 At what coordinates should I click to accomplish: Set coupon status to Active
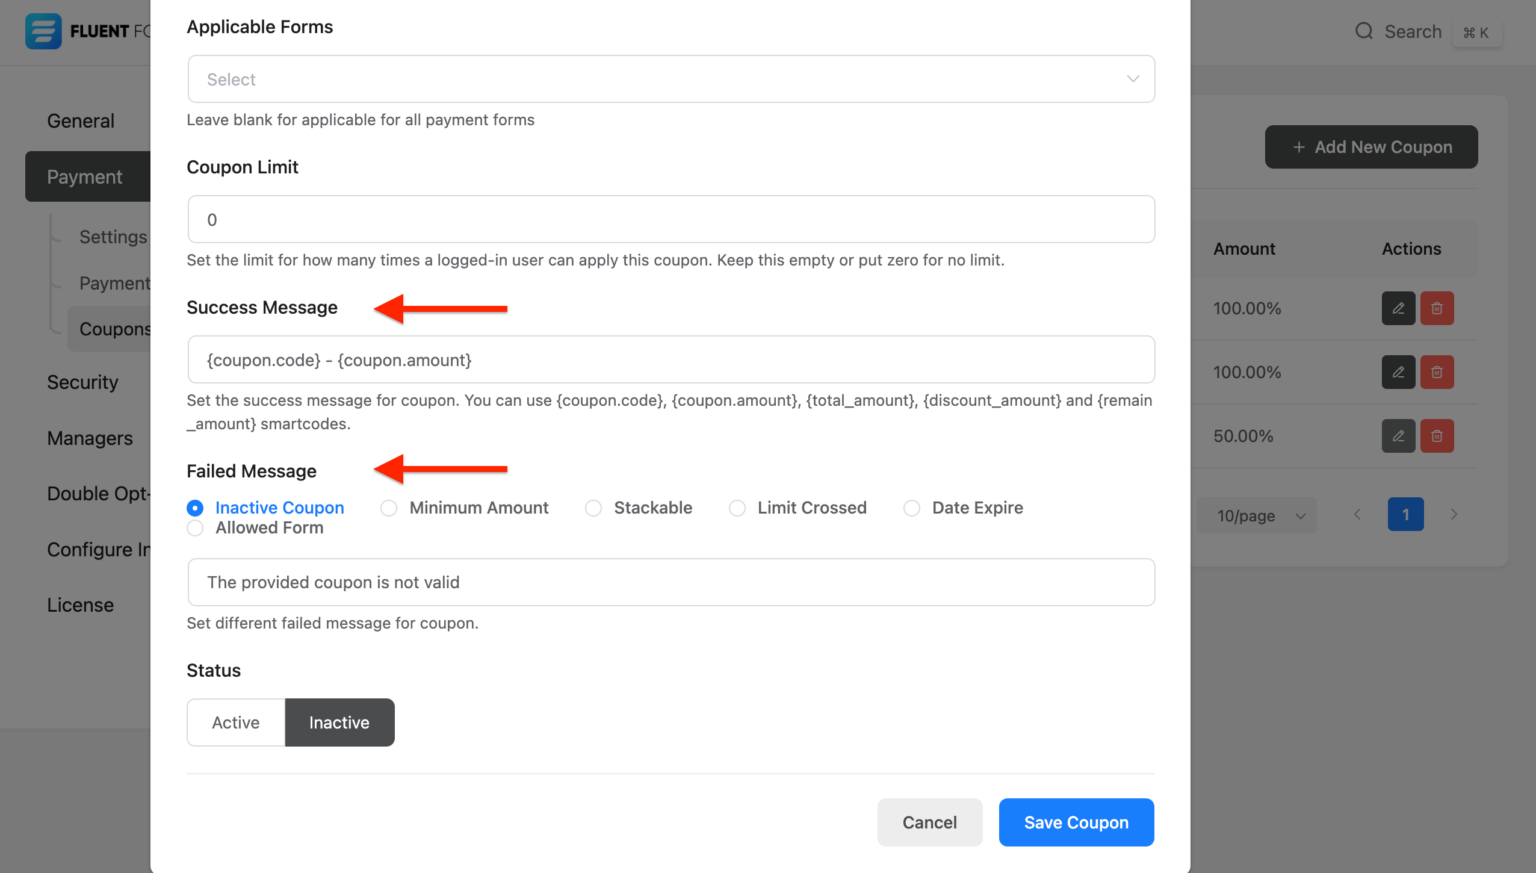(235, 722)
